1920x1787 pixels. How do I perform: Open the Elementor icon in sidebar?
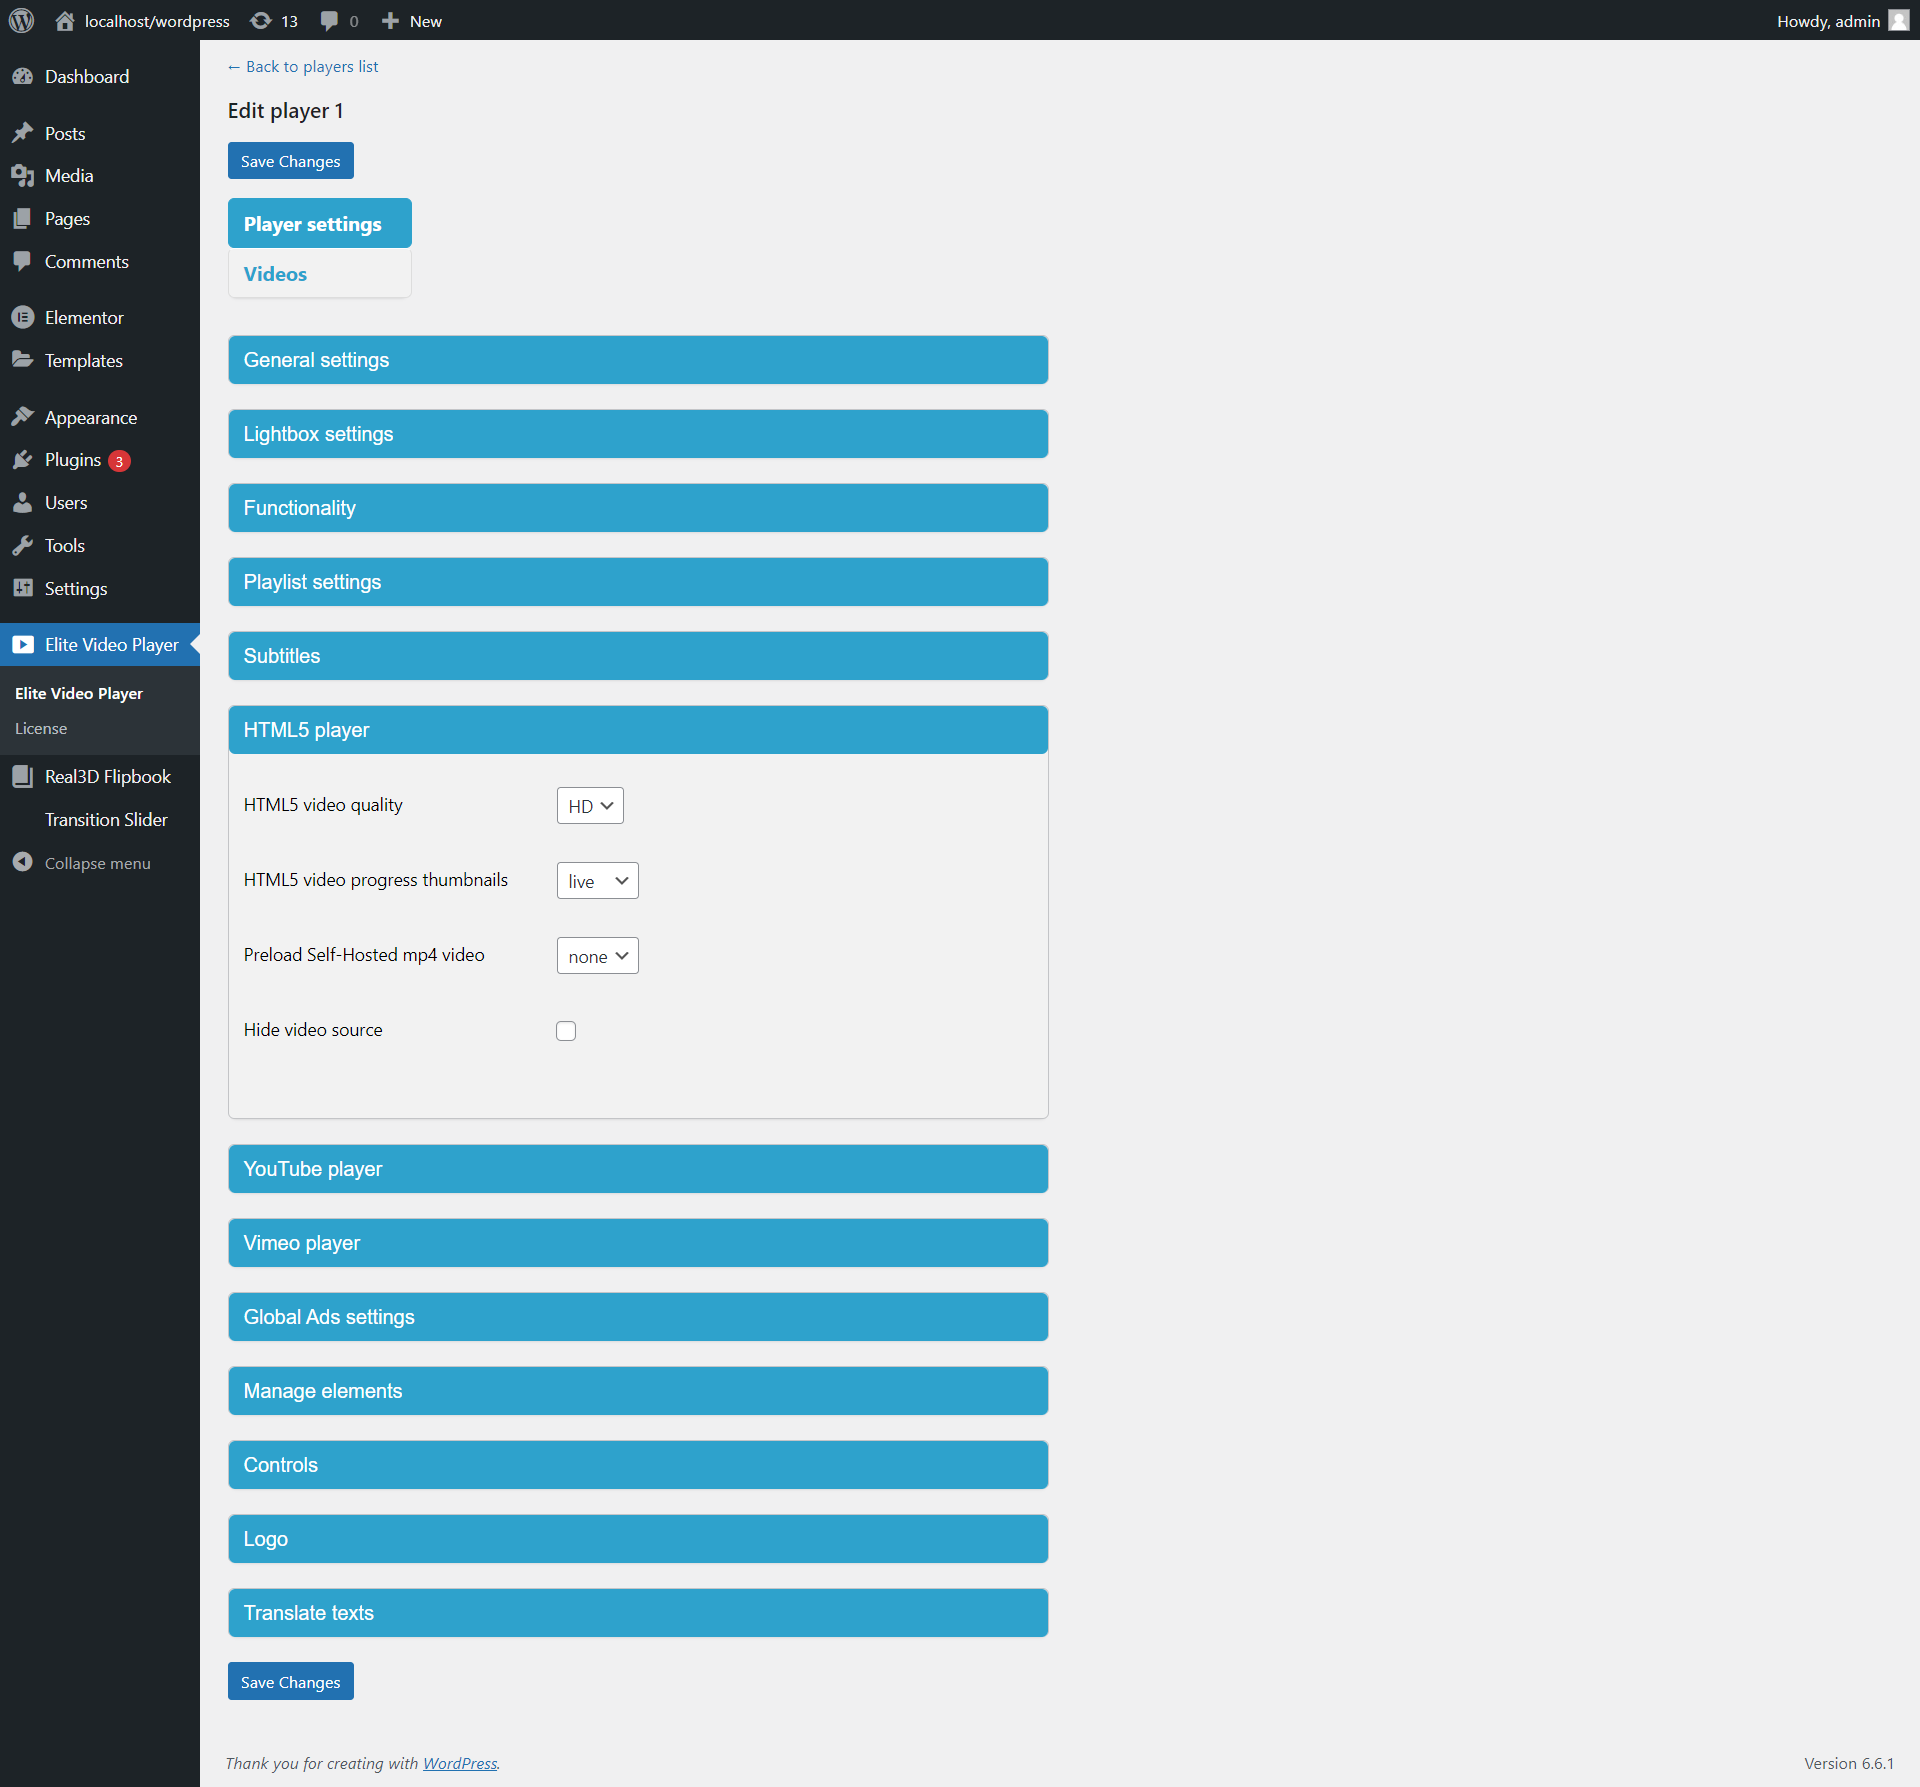[22, 317]
